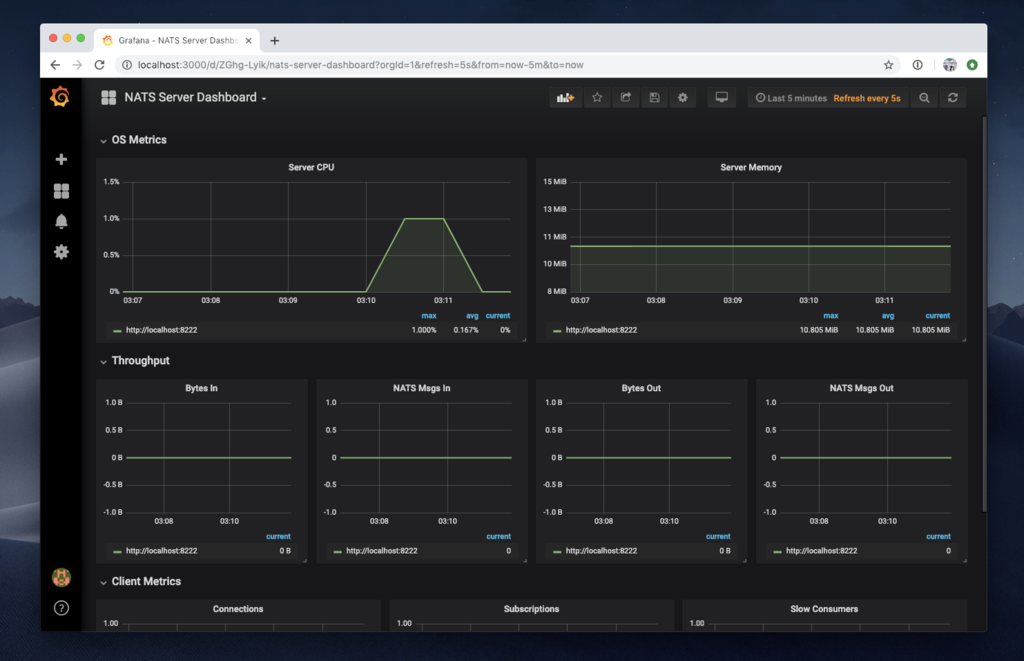Zoom out time range with magnifier
The height and width of the screenshot is (661, 1024).
pyautogui.click(x=924, y=98)
